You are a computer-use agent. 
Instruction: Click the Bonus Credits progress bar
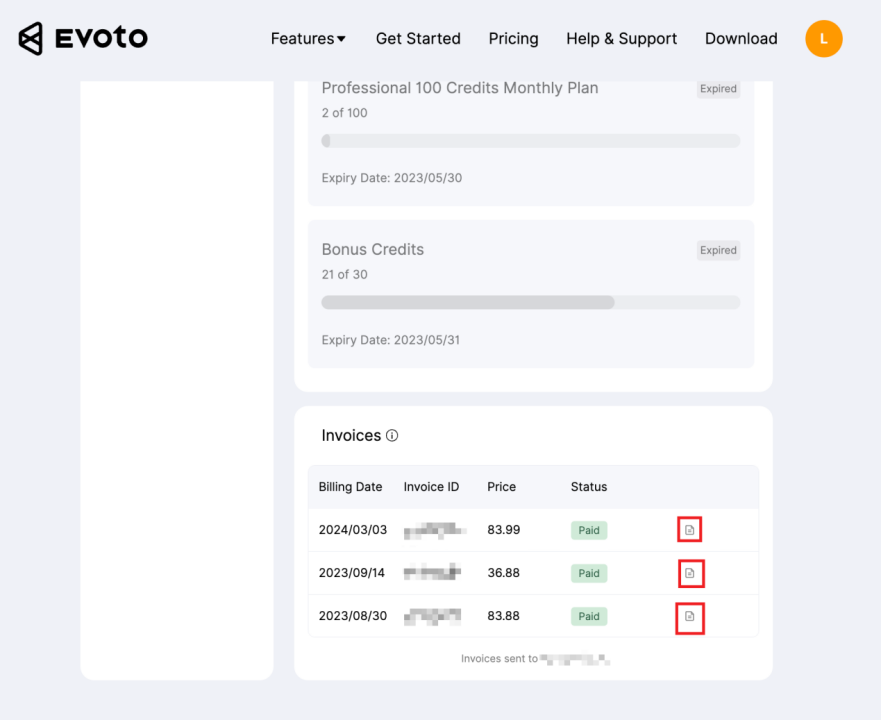coord(530,302)
